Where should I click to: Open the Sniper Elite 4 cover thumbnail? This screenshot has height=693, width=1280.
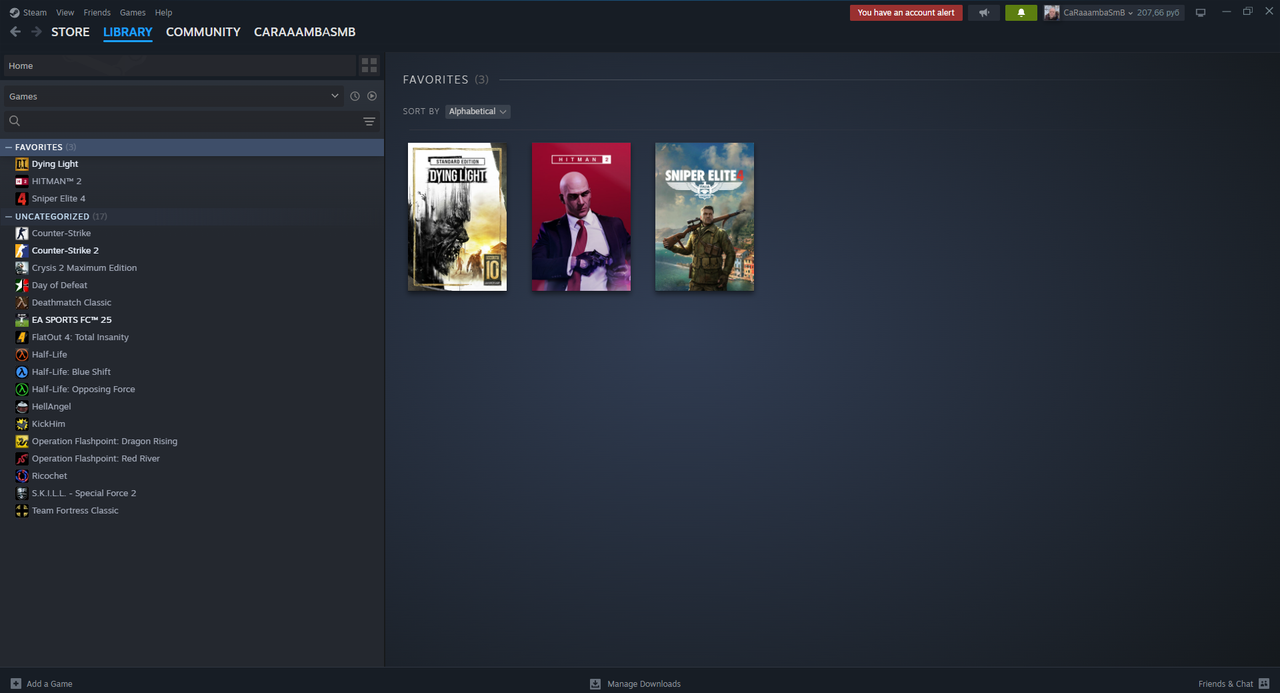pyautogui.click(x=705, y=217)
